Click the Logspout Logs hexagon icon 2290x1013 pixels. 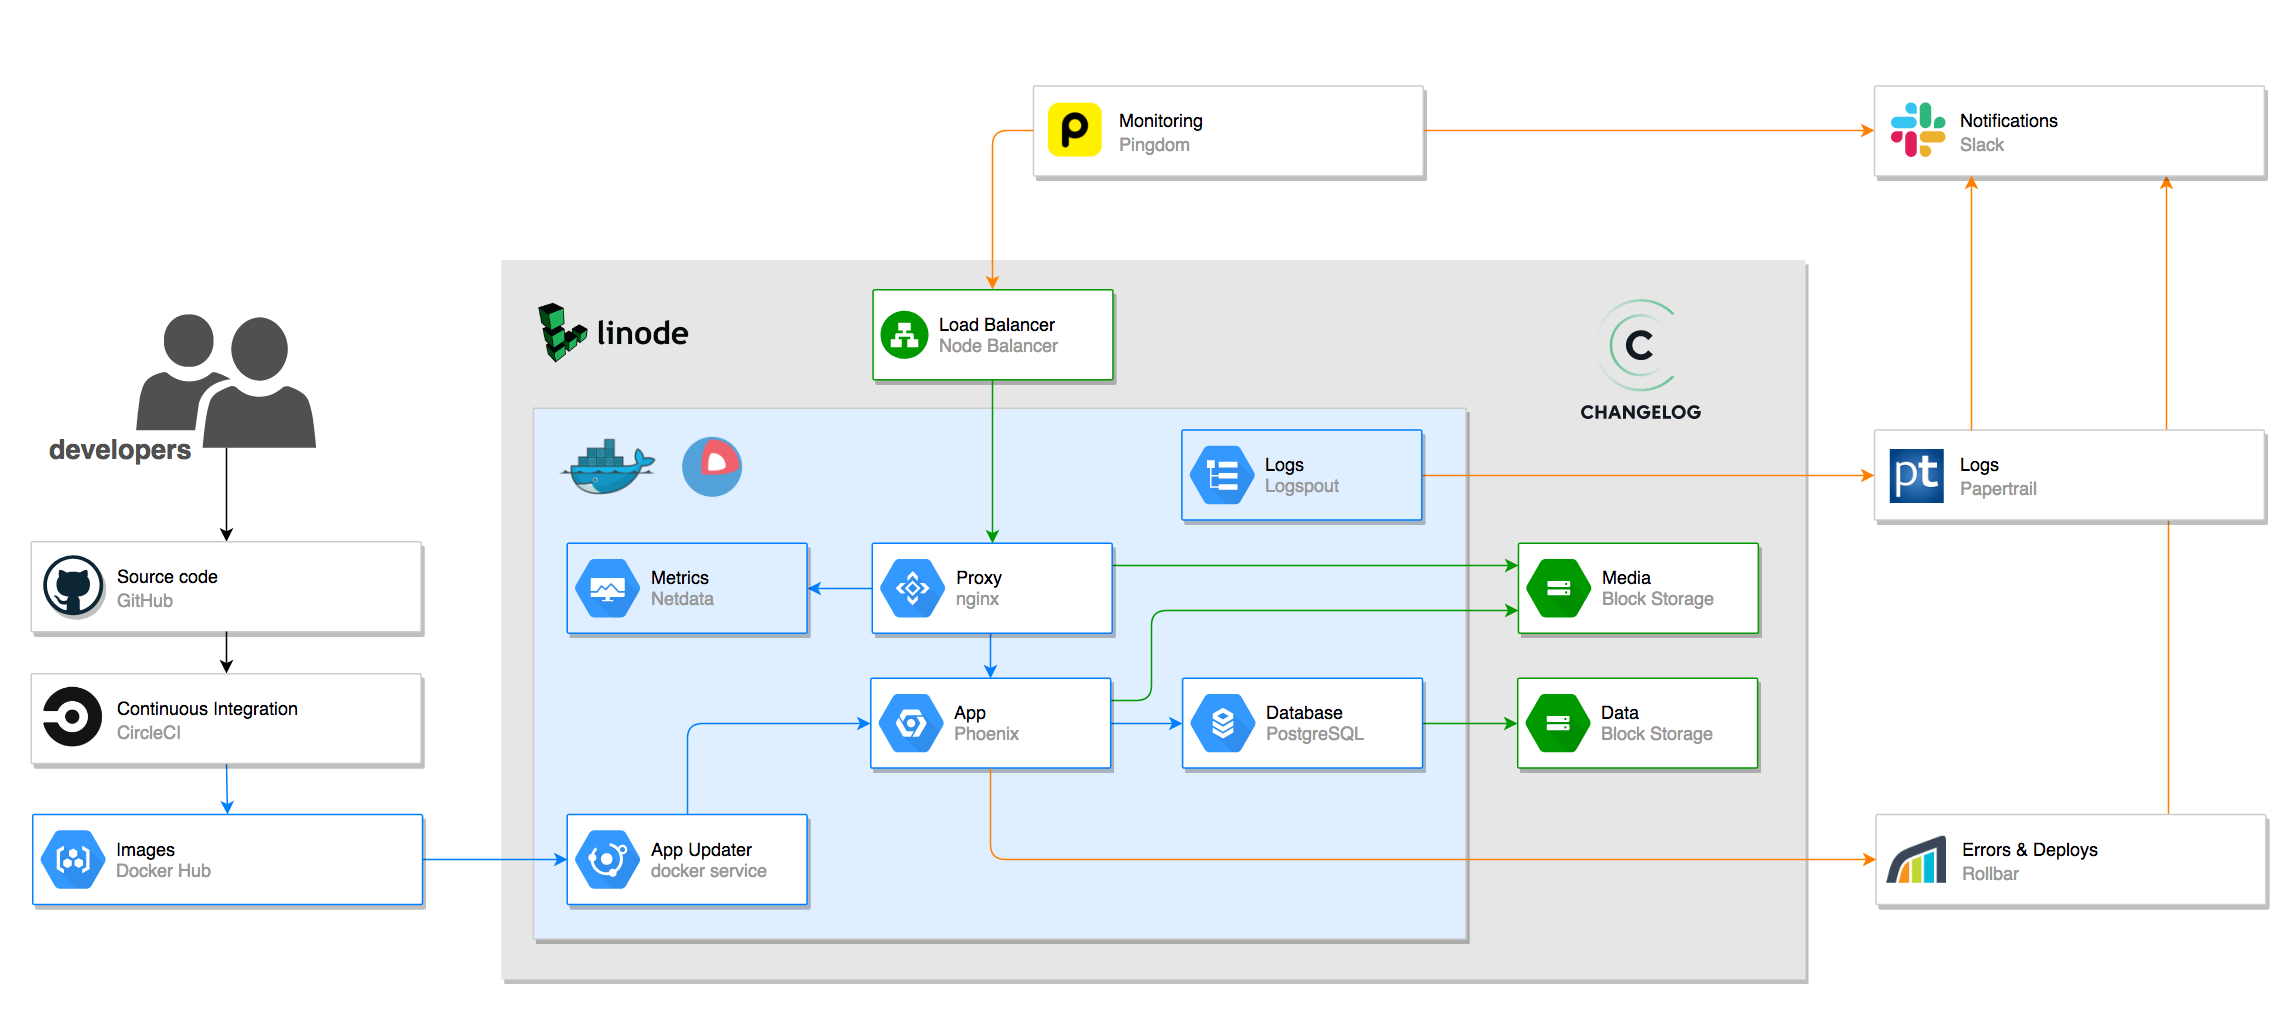(x=1222, y=475)
